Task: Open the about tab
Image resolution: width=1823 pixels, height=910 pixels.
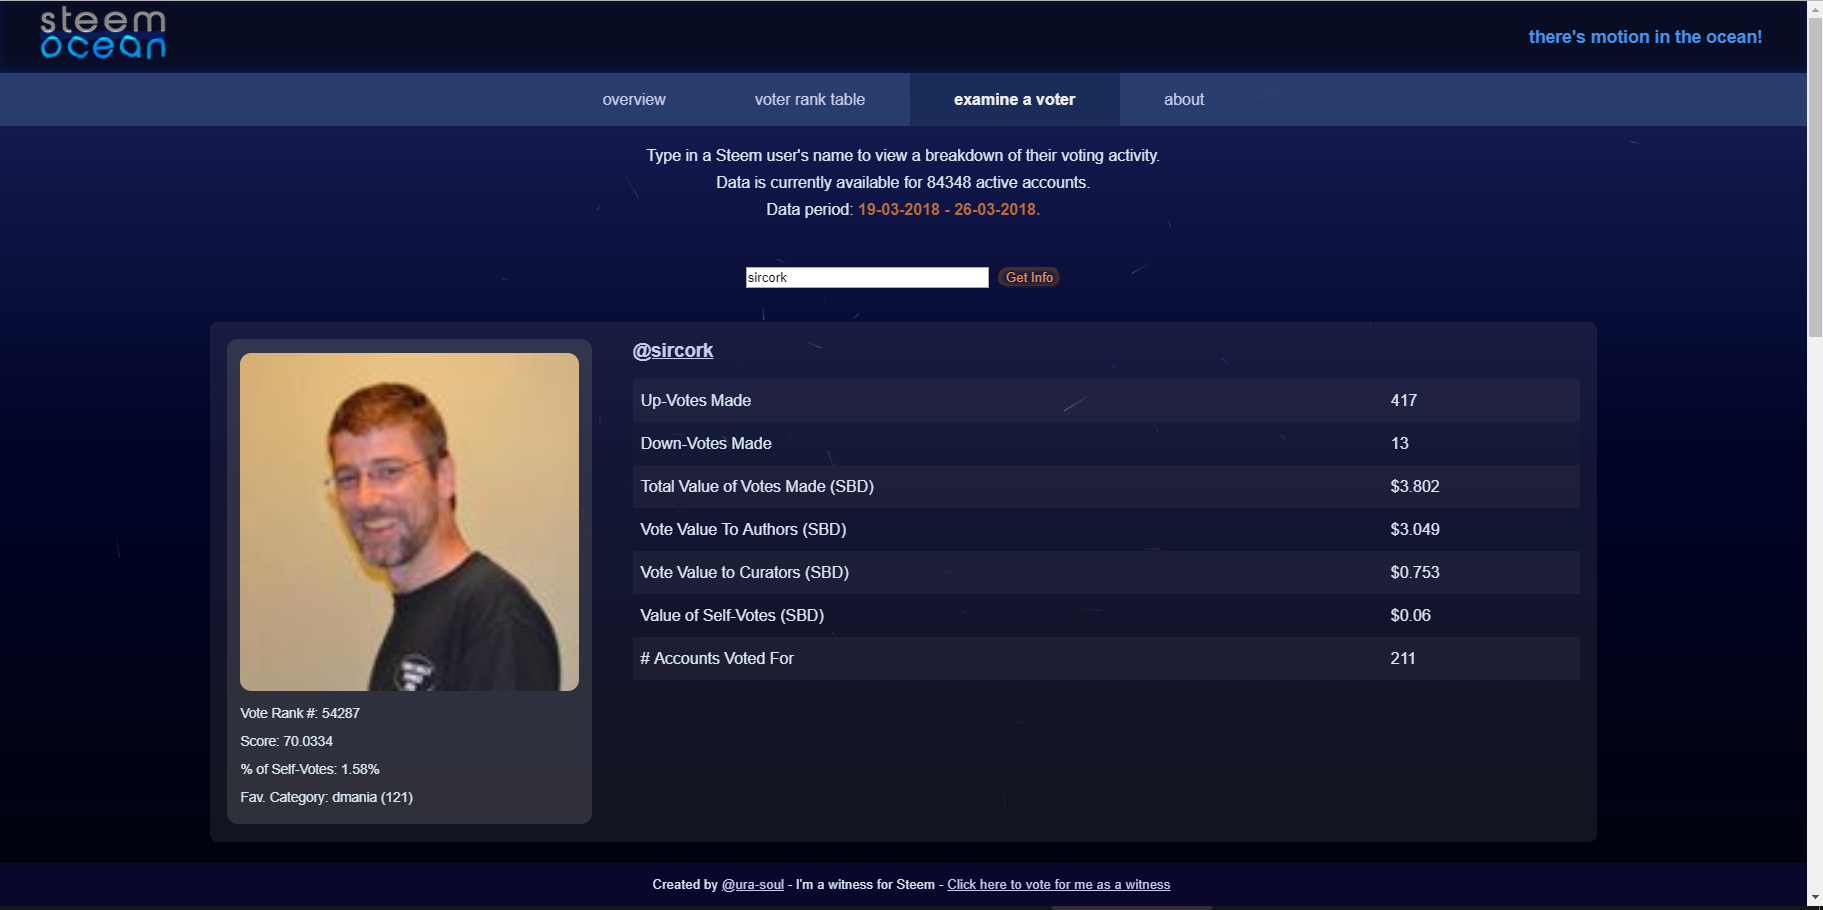Action: (1184, 99)
